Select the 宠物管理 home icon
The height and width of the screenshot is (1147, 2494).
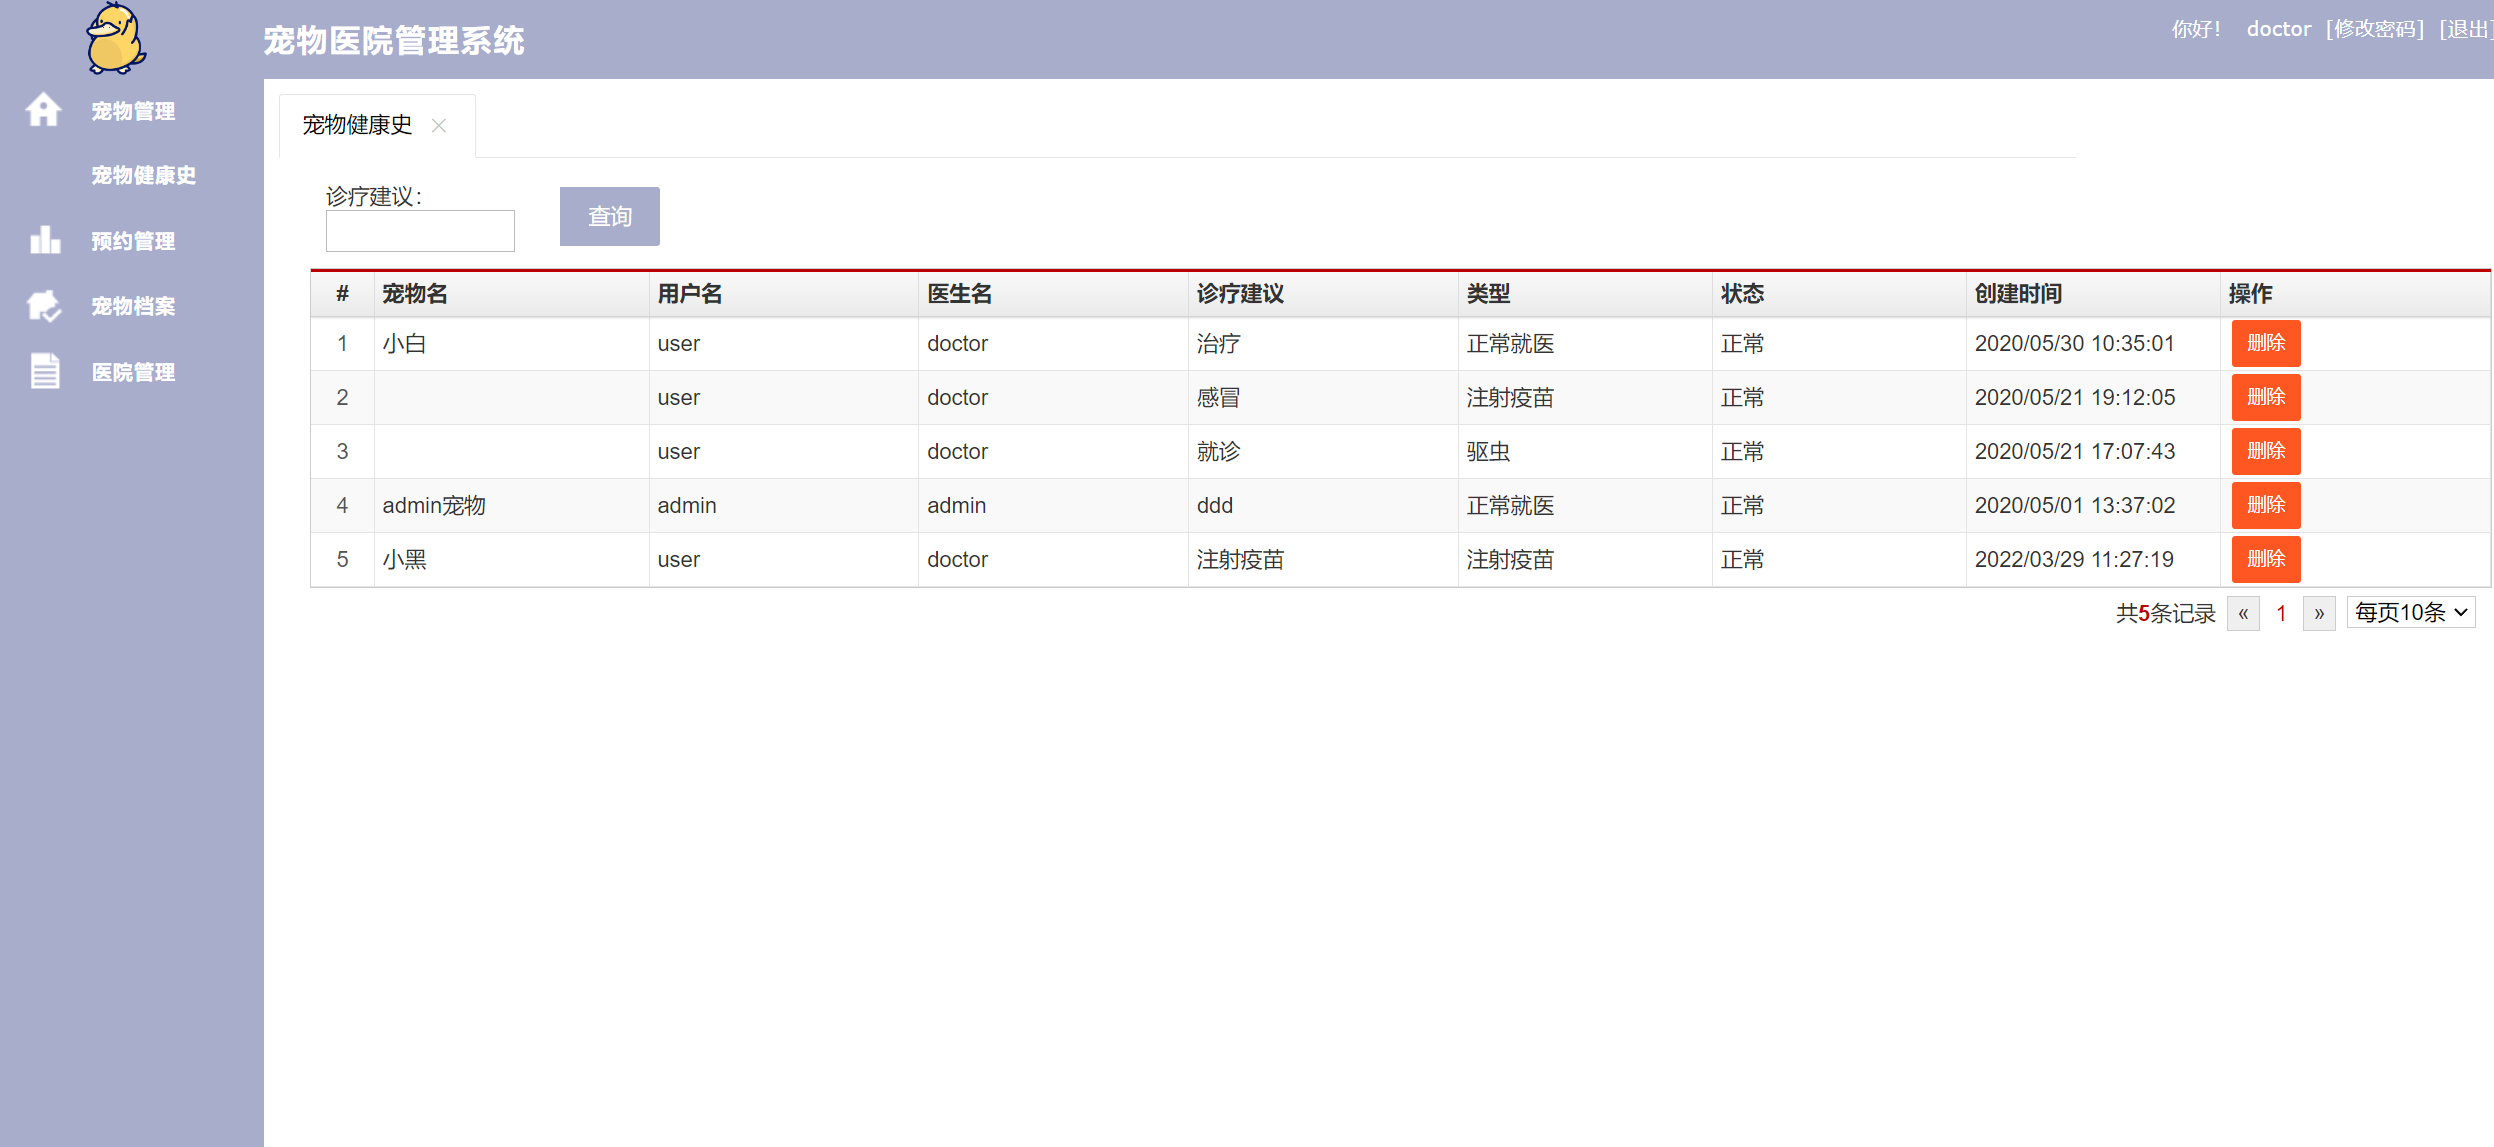click(x=45, y=111)
